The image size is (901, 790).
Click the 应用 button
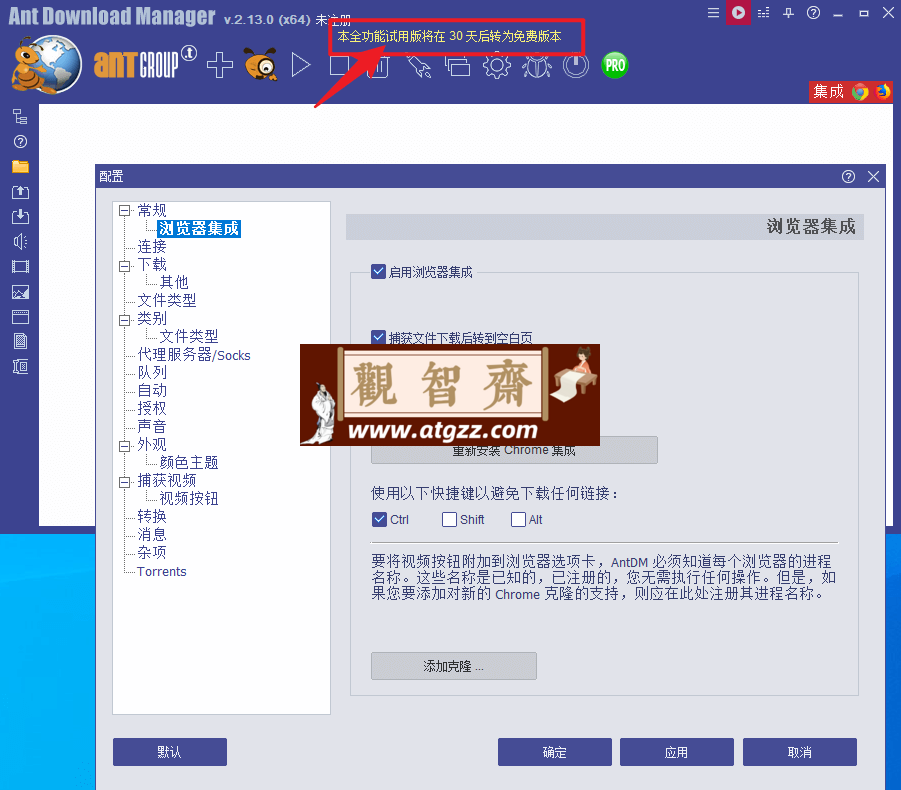coord(676,752)
